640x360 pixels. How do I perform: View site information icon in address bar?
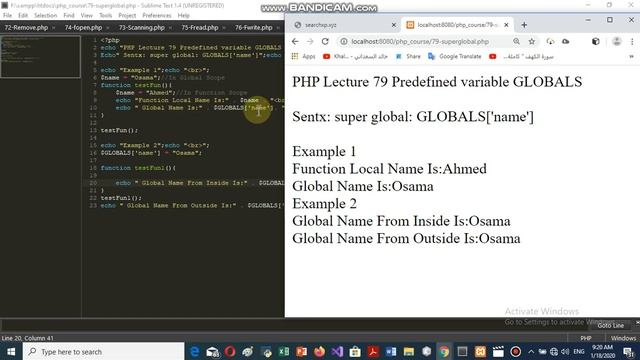click(344, 42)
